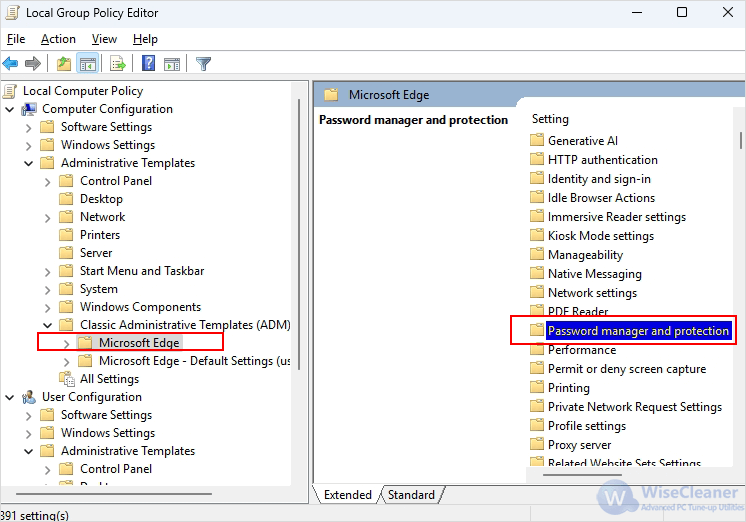Collapse the Computer Configuration node
Viewport: 746px width, 522px height.
tap(10, 109)
